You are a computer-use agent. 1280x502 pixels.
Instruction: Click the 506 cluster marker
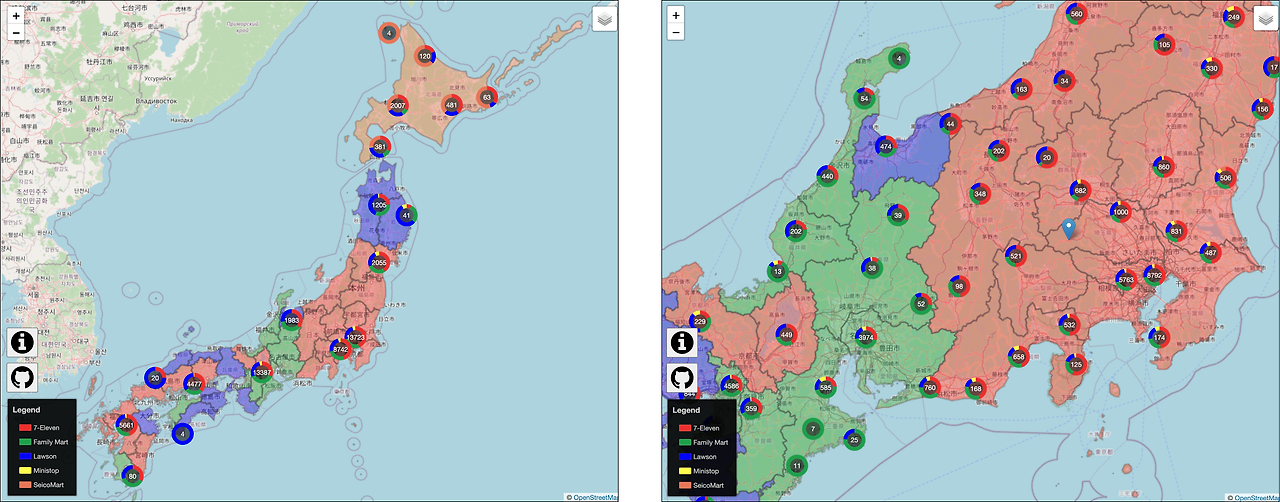pos(1226,177)
